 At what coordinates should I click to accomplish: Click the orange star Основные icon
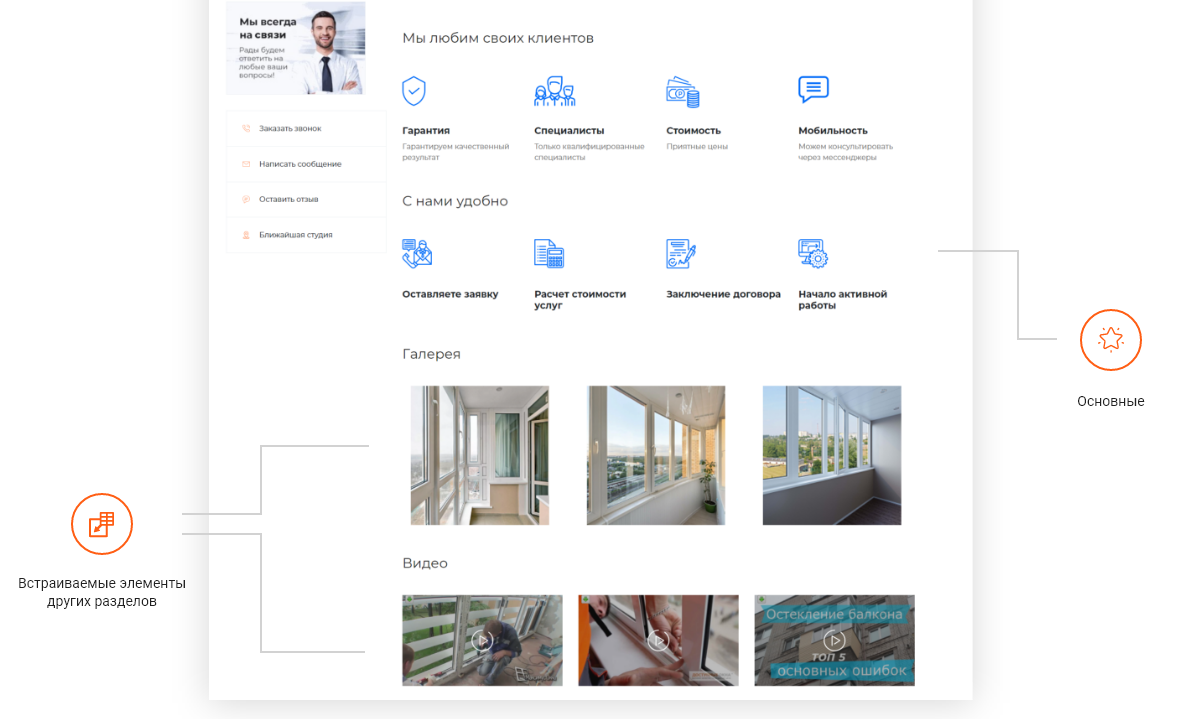click(x=1110, y=340)
